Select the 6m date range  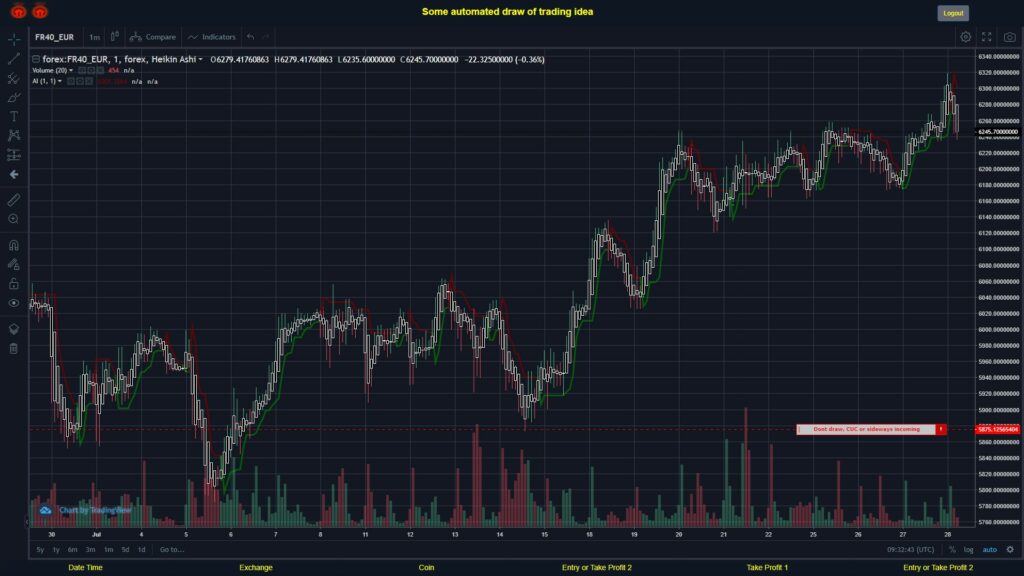pos(72,550)
